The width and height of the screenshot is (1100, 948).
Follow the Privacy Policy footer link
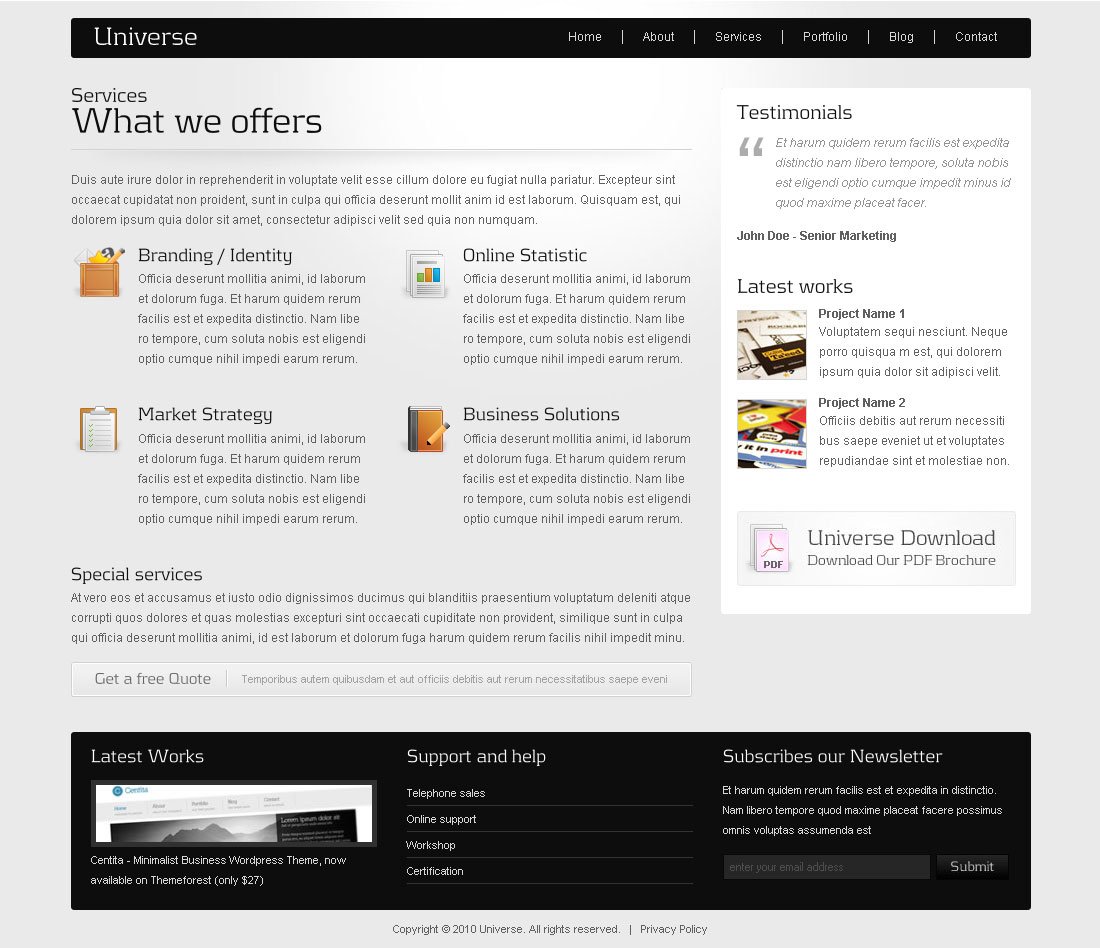click(x=673, y=929)
